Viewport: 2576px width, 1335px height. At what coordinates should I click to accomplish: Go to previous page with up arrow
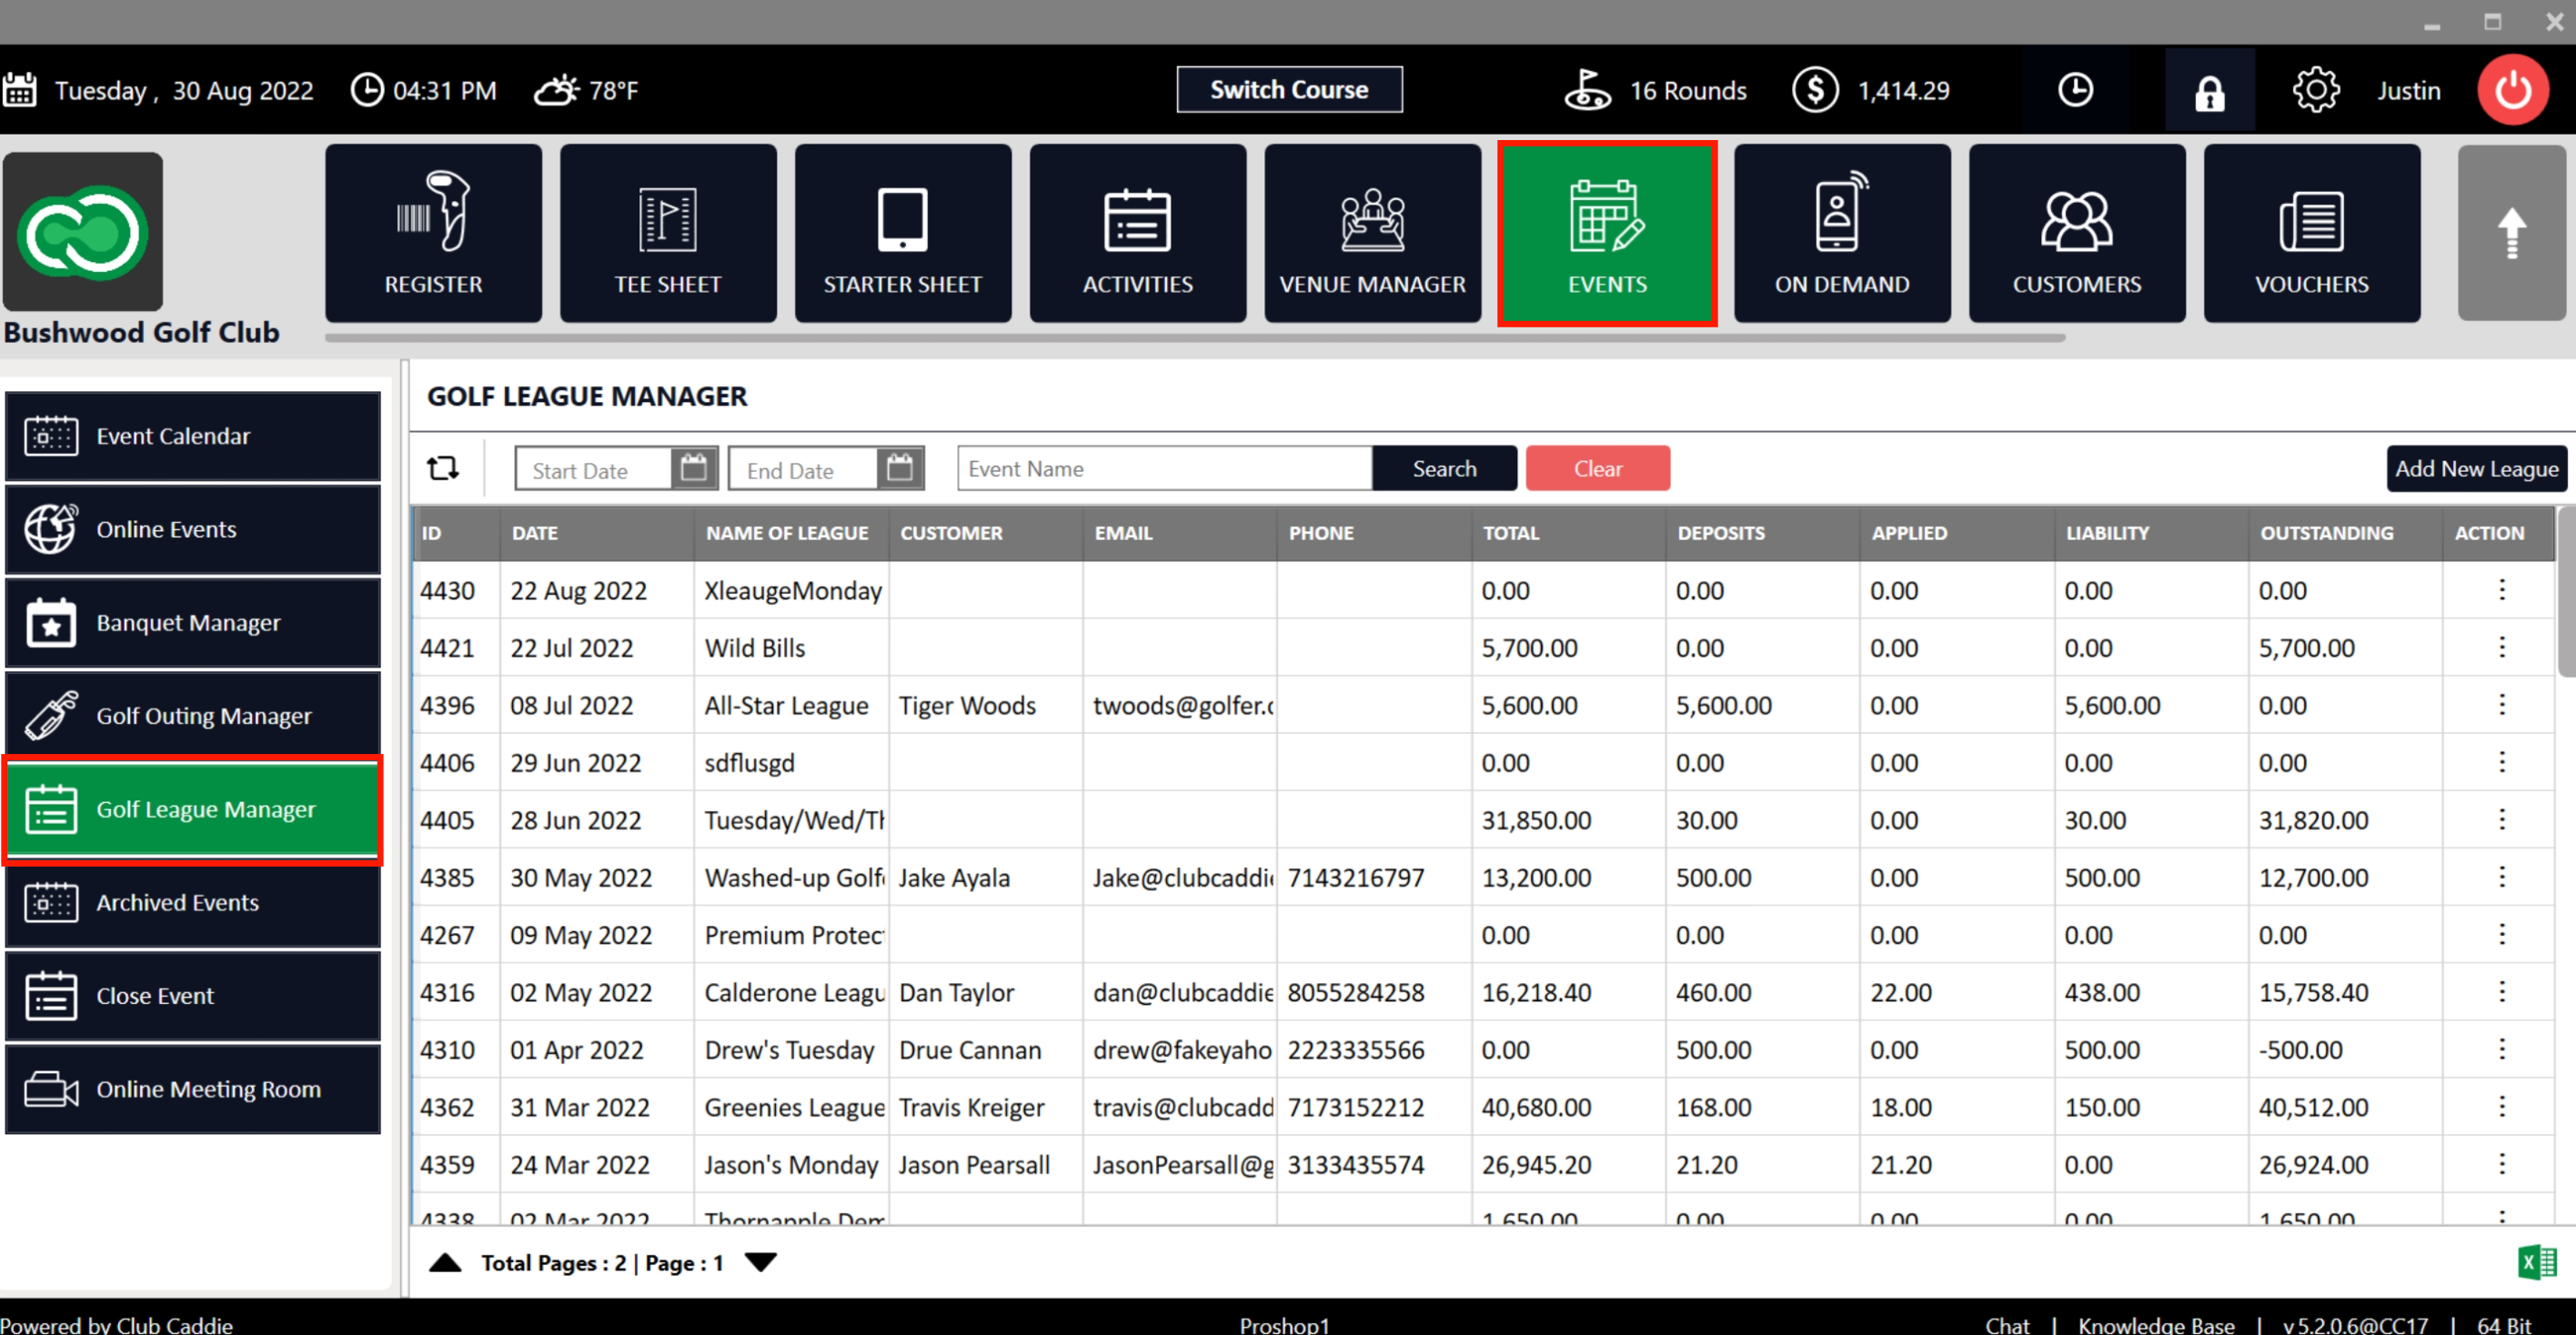click(x=445, y=1262)
